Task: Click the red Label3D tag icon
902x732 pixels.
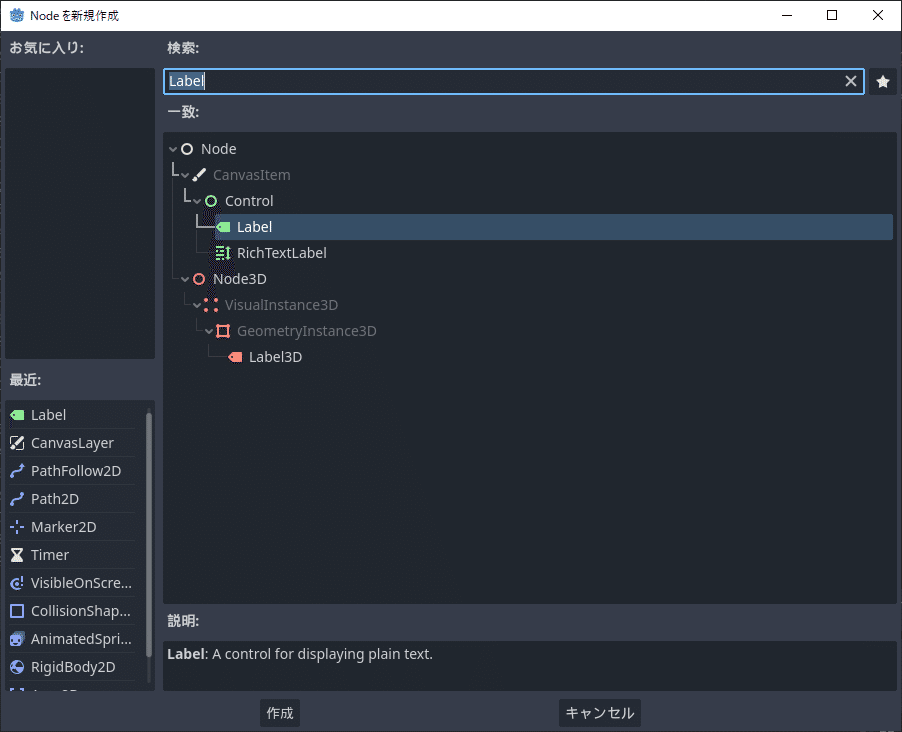Action: 235,357
